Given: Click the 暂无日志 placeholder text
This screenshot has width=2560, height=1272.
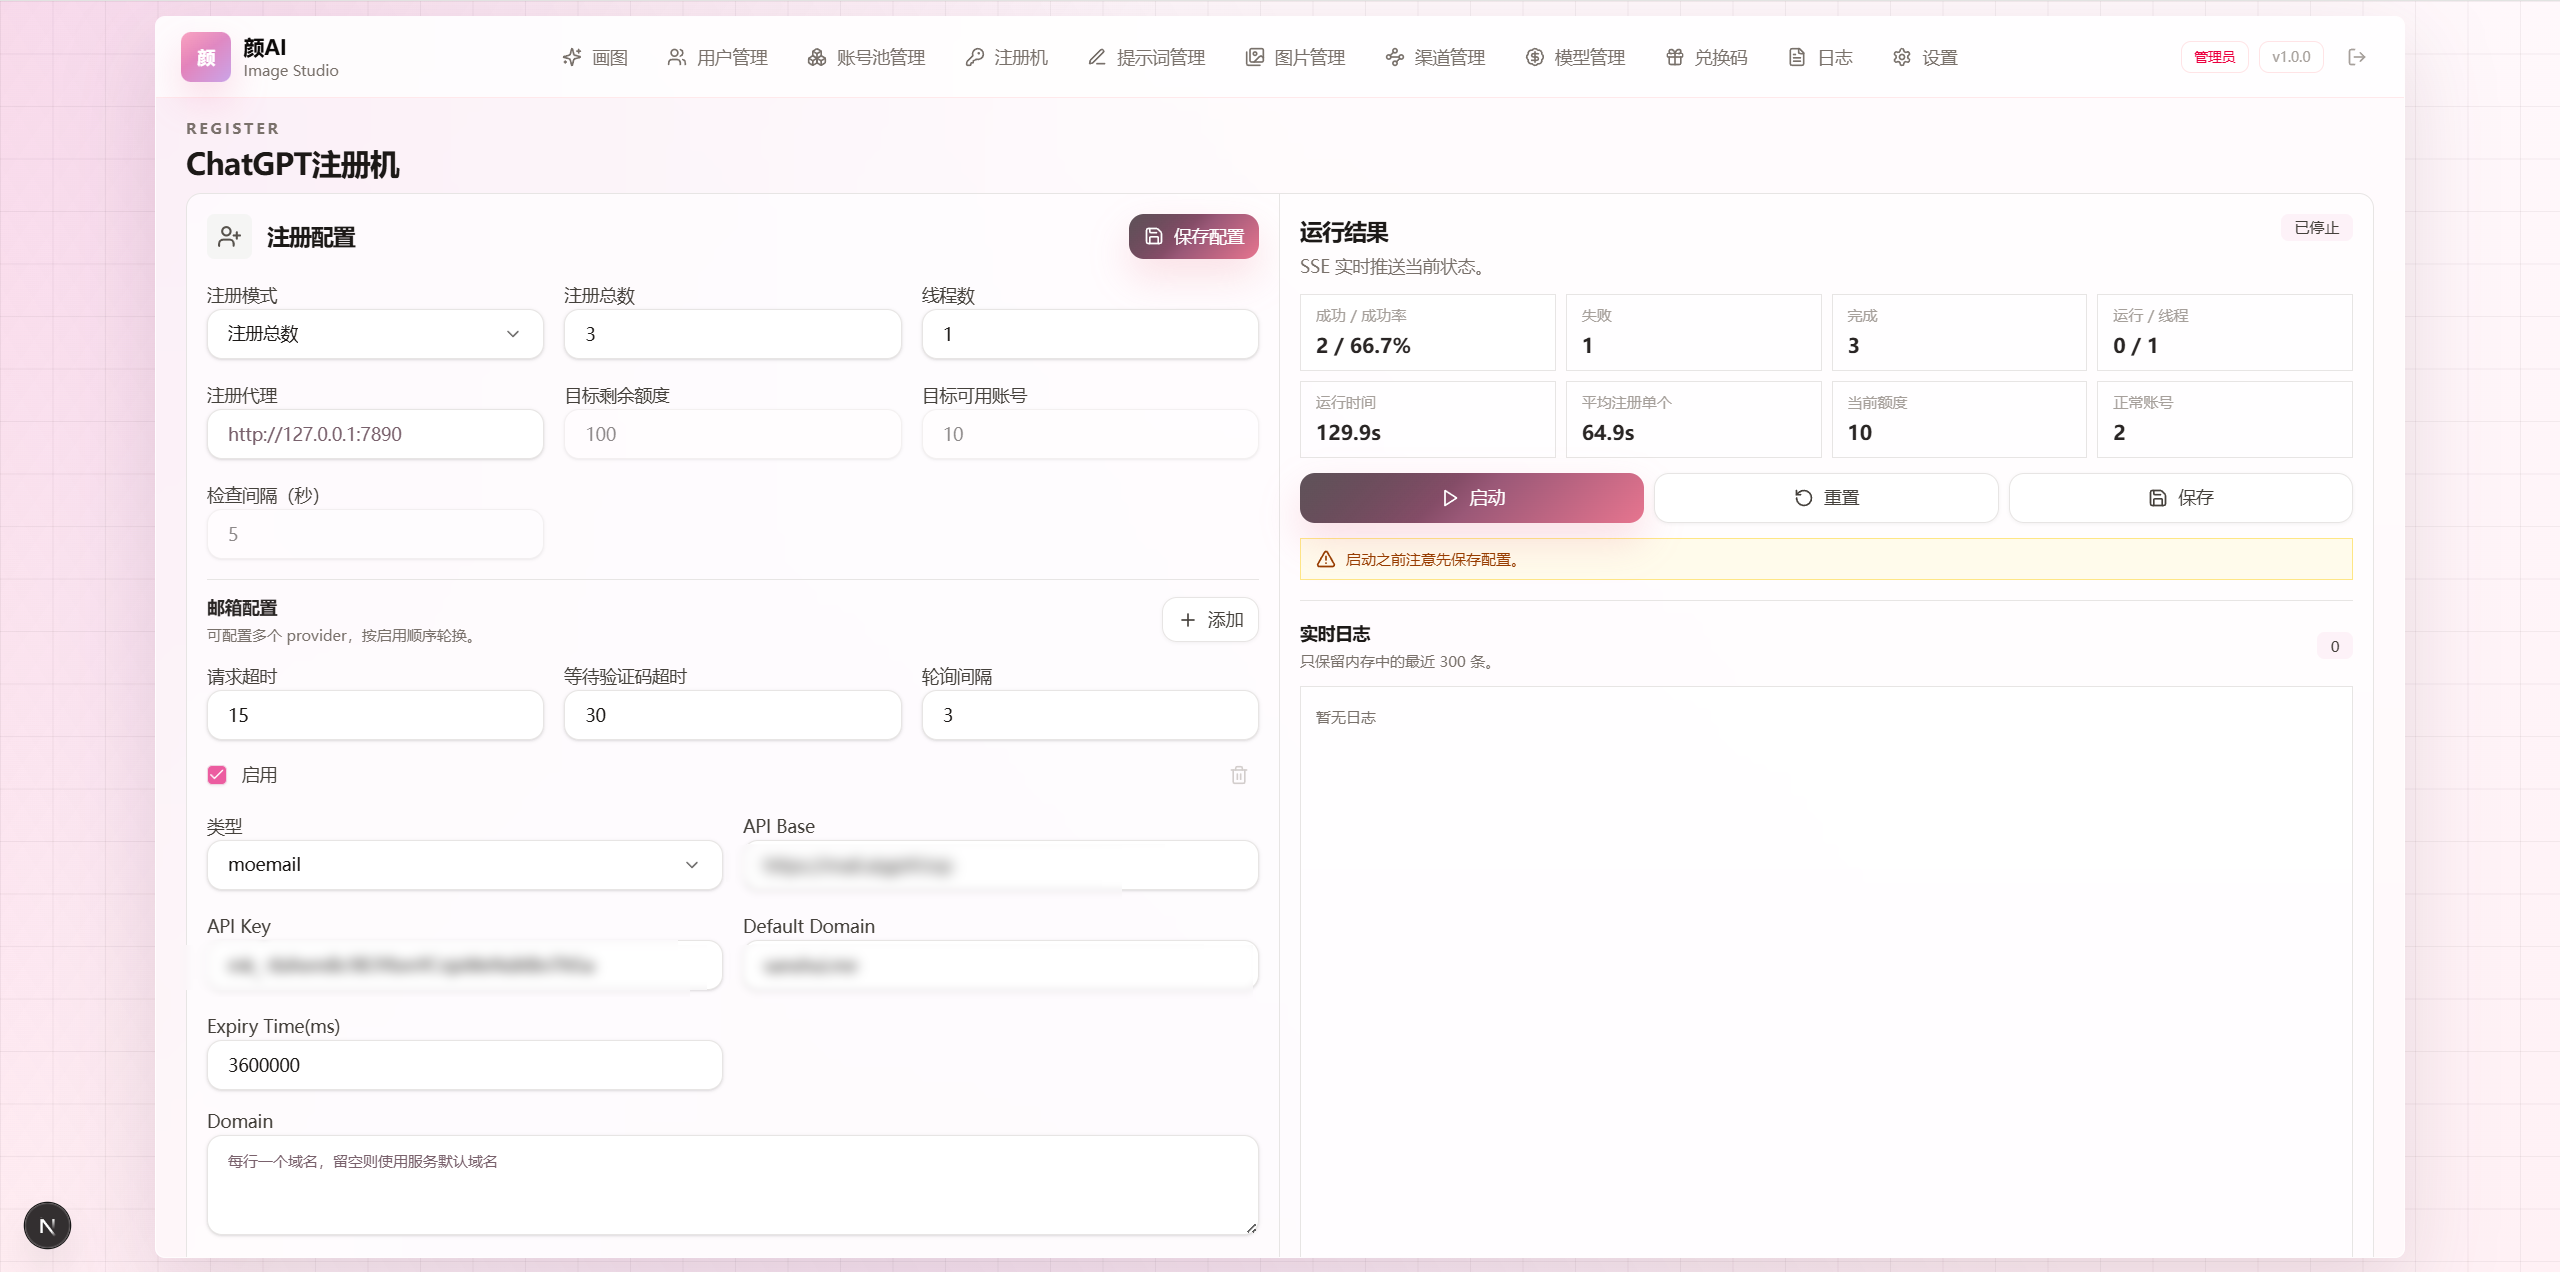Looking at the screenshot, I should pyautogui.click(x=1346, y=717).
